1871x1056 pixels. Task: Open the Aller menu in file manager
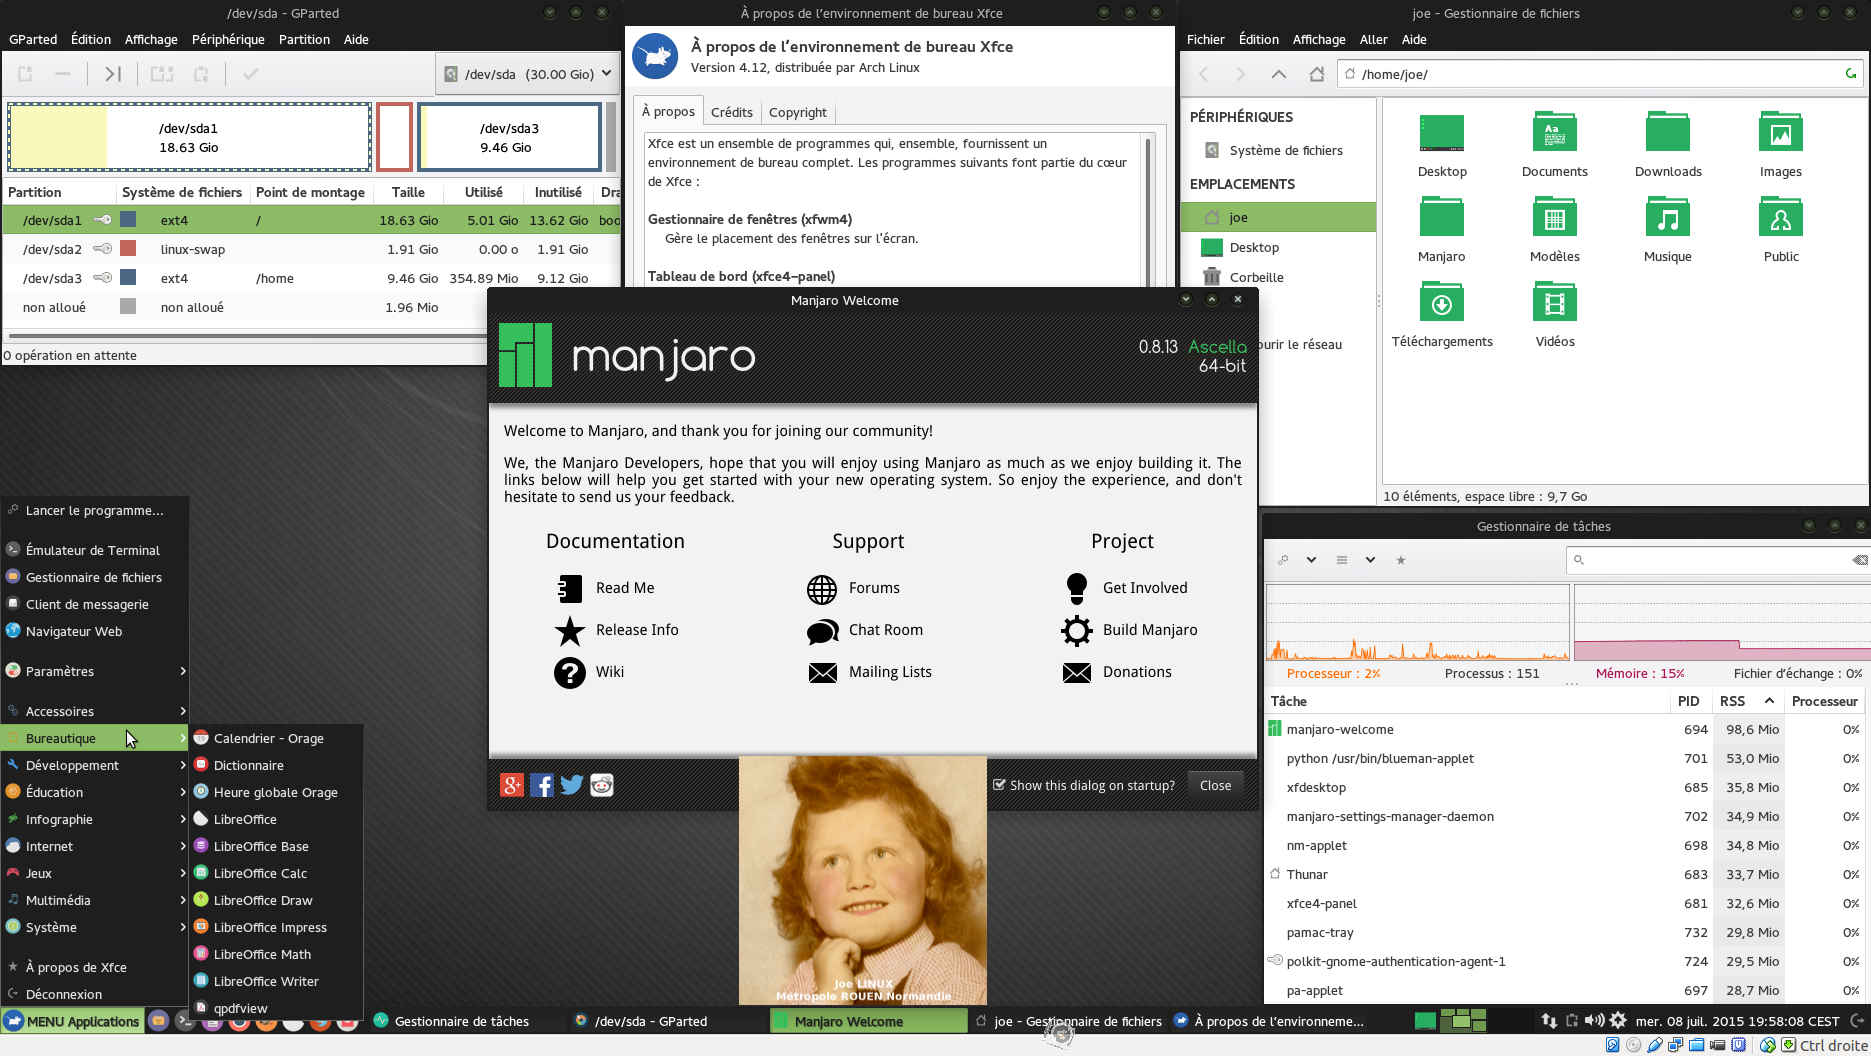1373,39
